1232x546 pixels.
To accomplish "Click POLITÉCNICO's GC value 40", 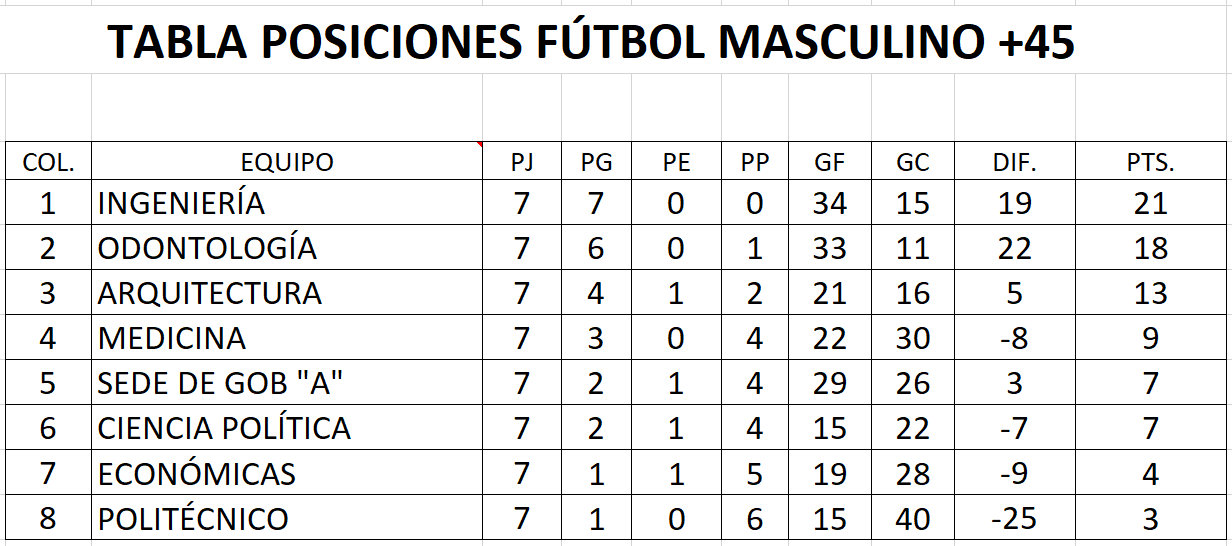I will point(913,518).
